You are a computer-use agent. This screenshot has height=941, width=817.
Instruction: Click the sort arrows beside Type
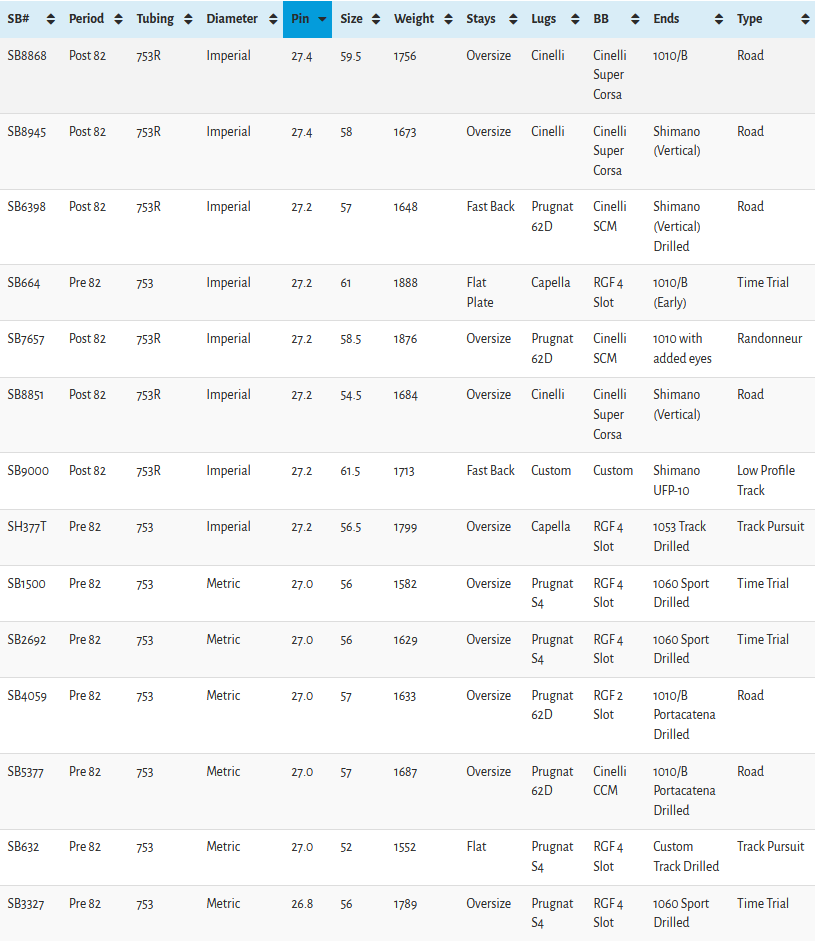pyautogui.click(x=806, y=19)
